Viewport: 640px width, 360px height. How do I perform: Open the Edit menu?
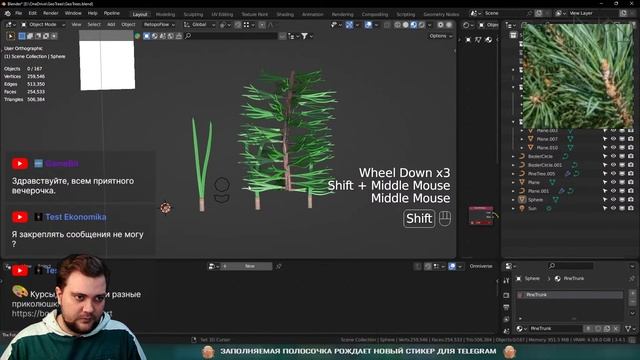[x=33, y=13]
